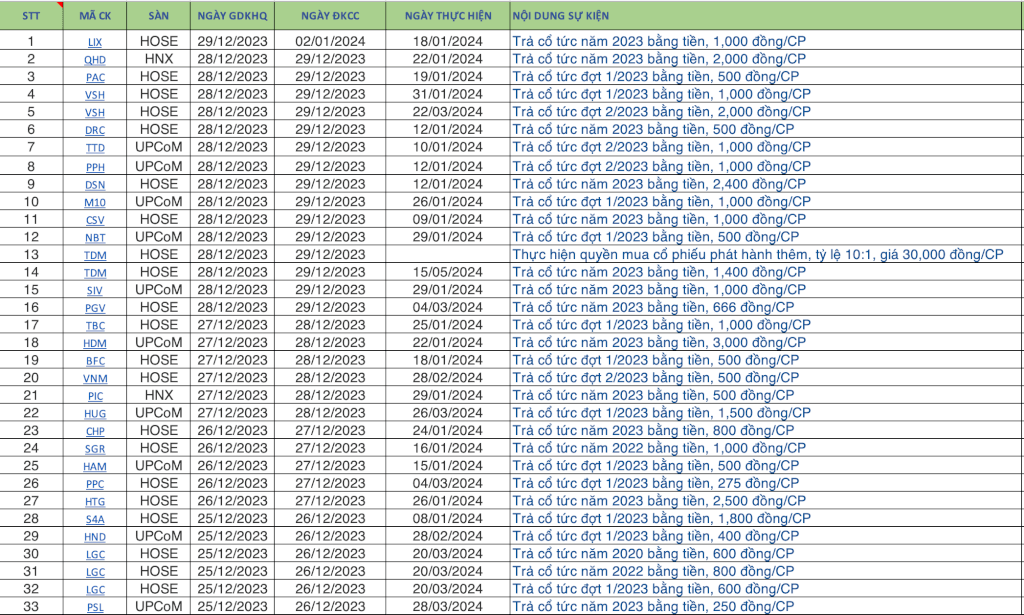
Task: Select the 02/01/2024 registration date cell
Action: pyautogui.click(x=330, y=41)
